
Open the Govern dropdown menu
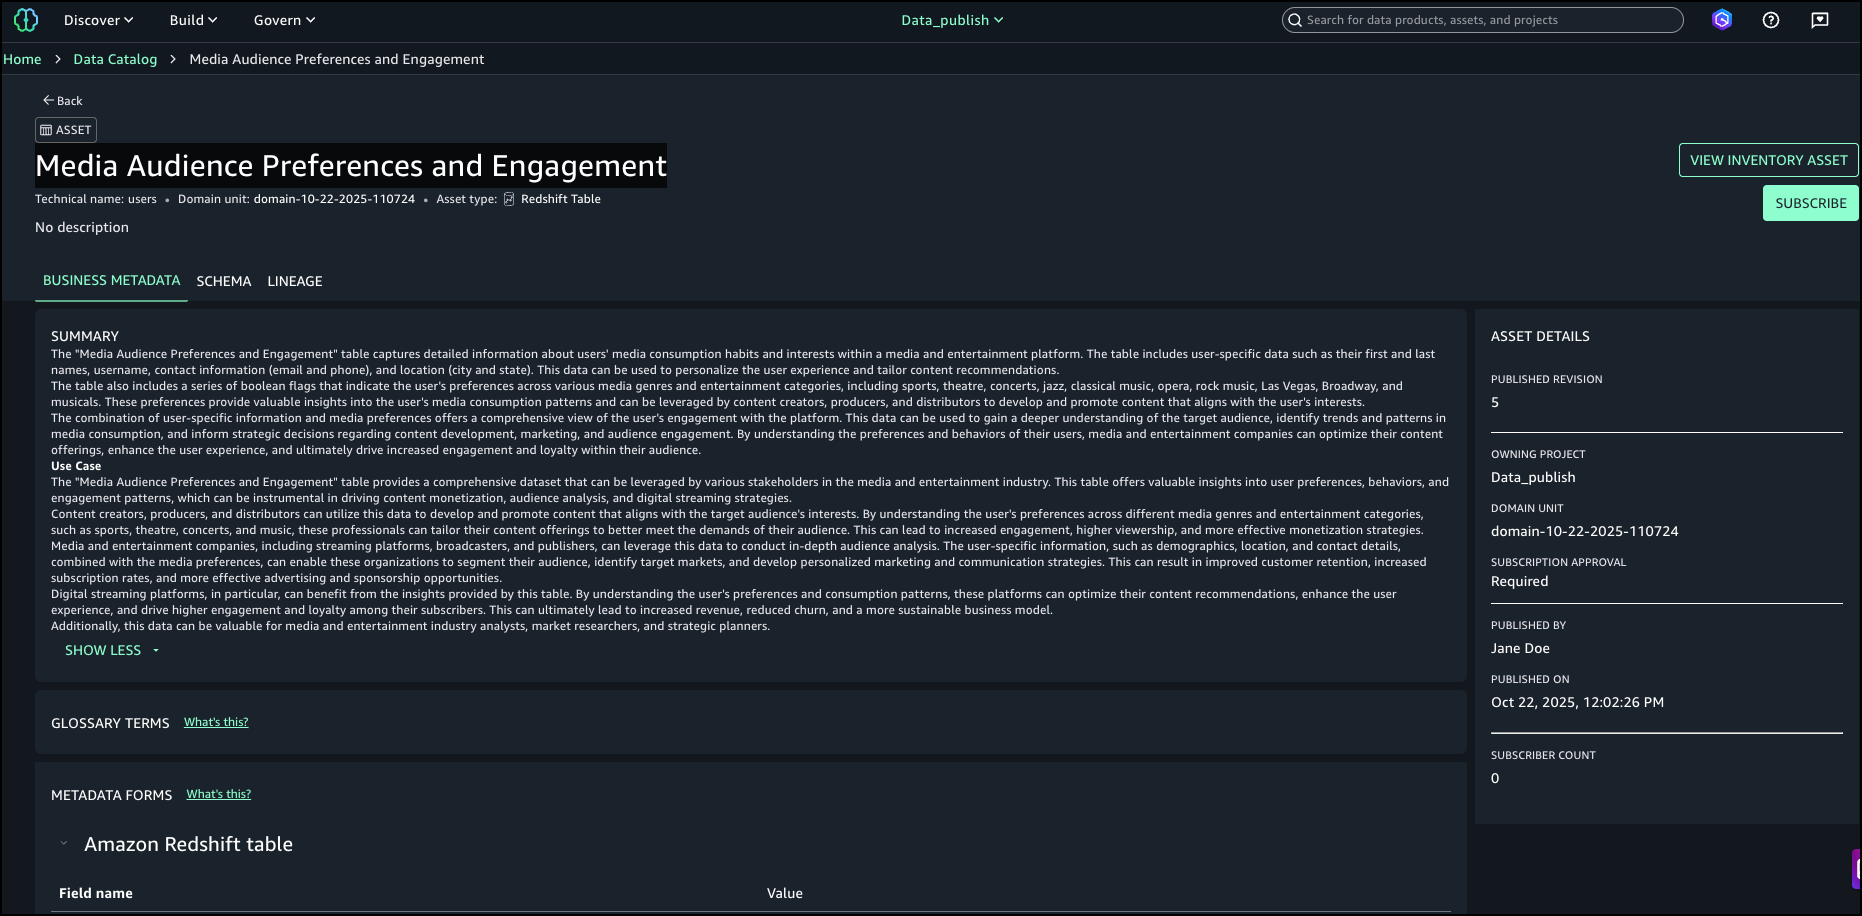click(x=284, y=20)
